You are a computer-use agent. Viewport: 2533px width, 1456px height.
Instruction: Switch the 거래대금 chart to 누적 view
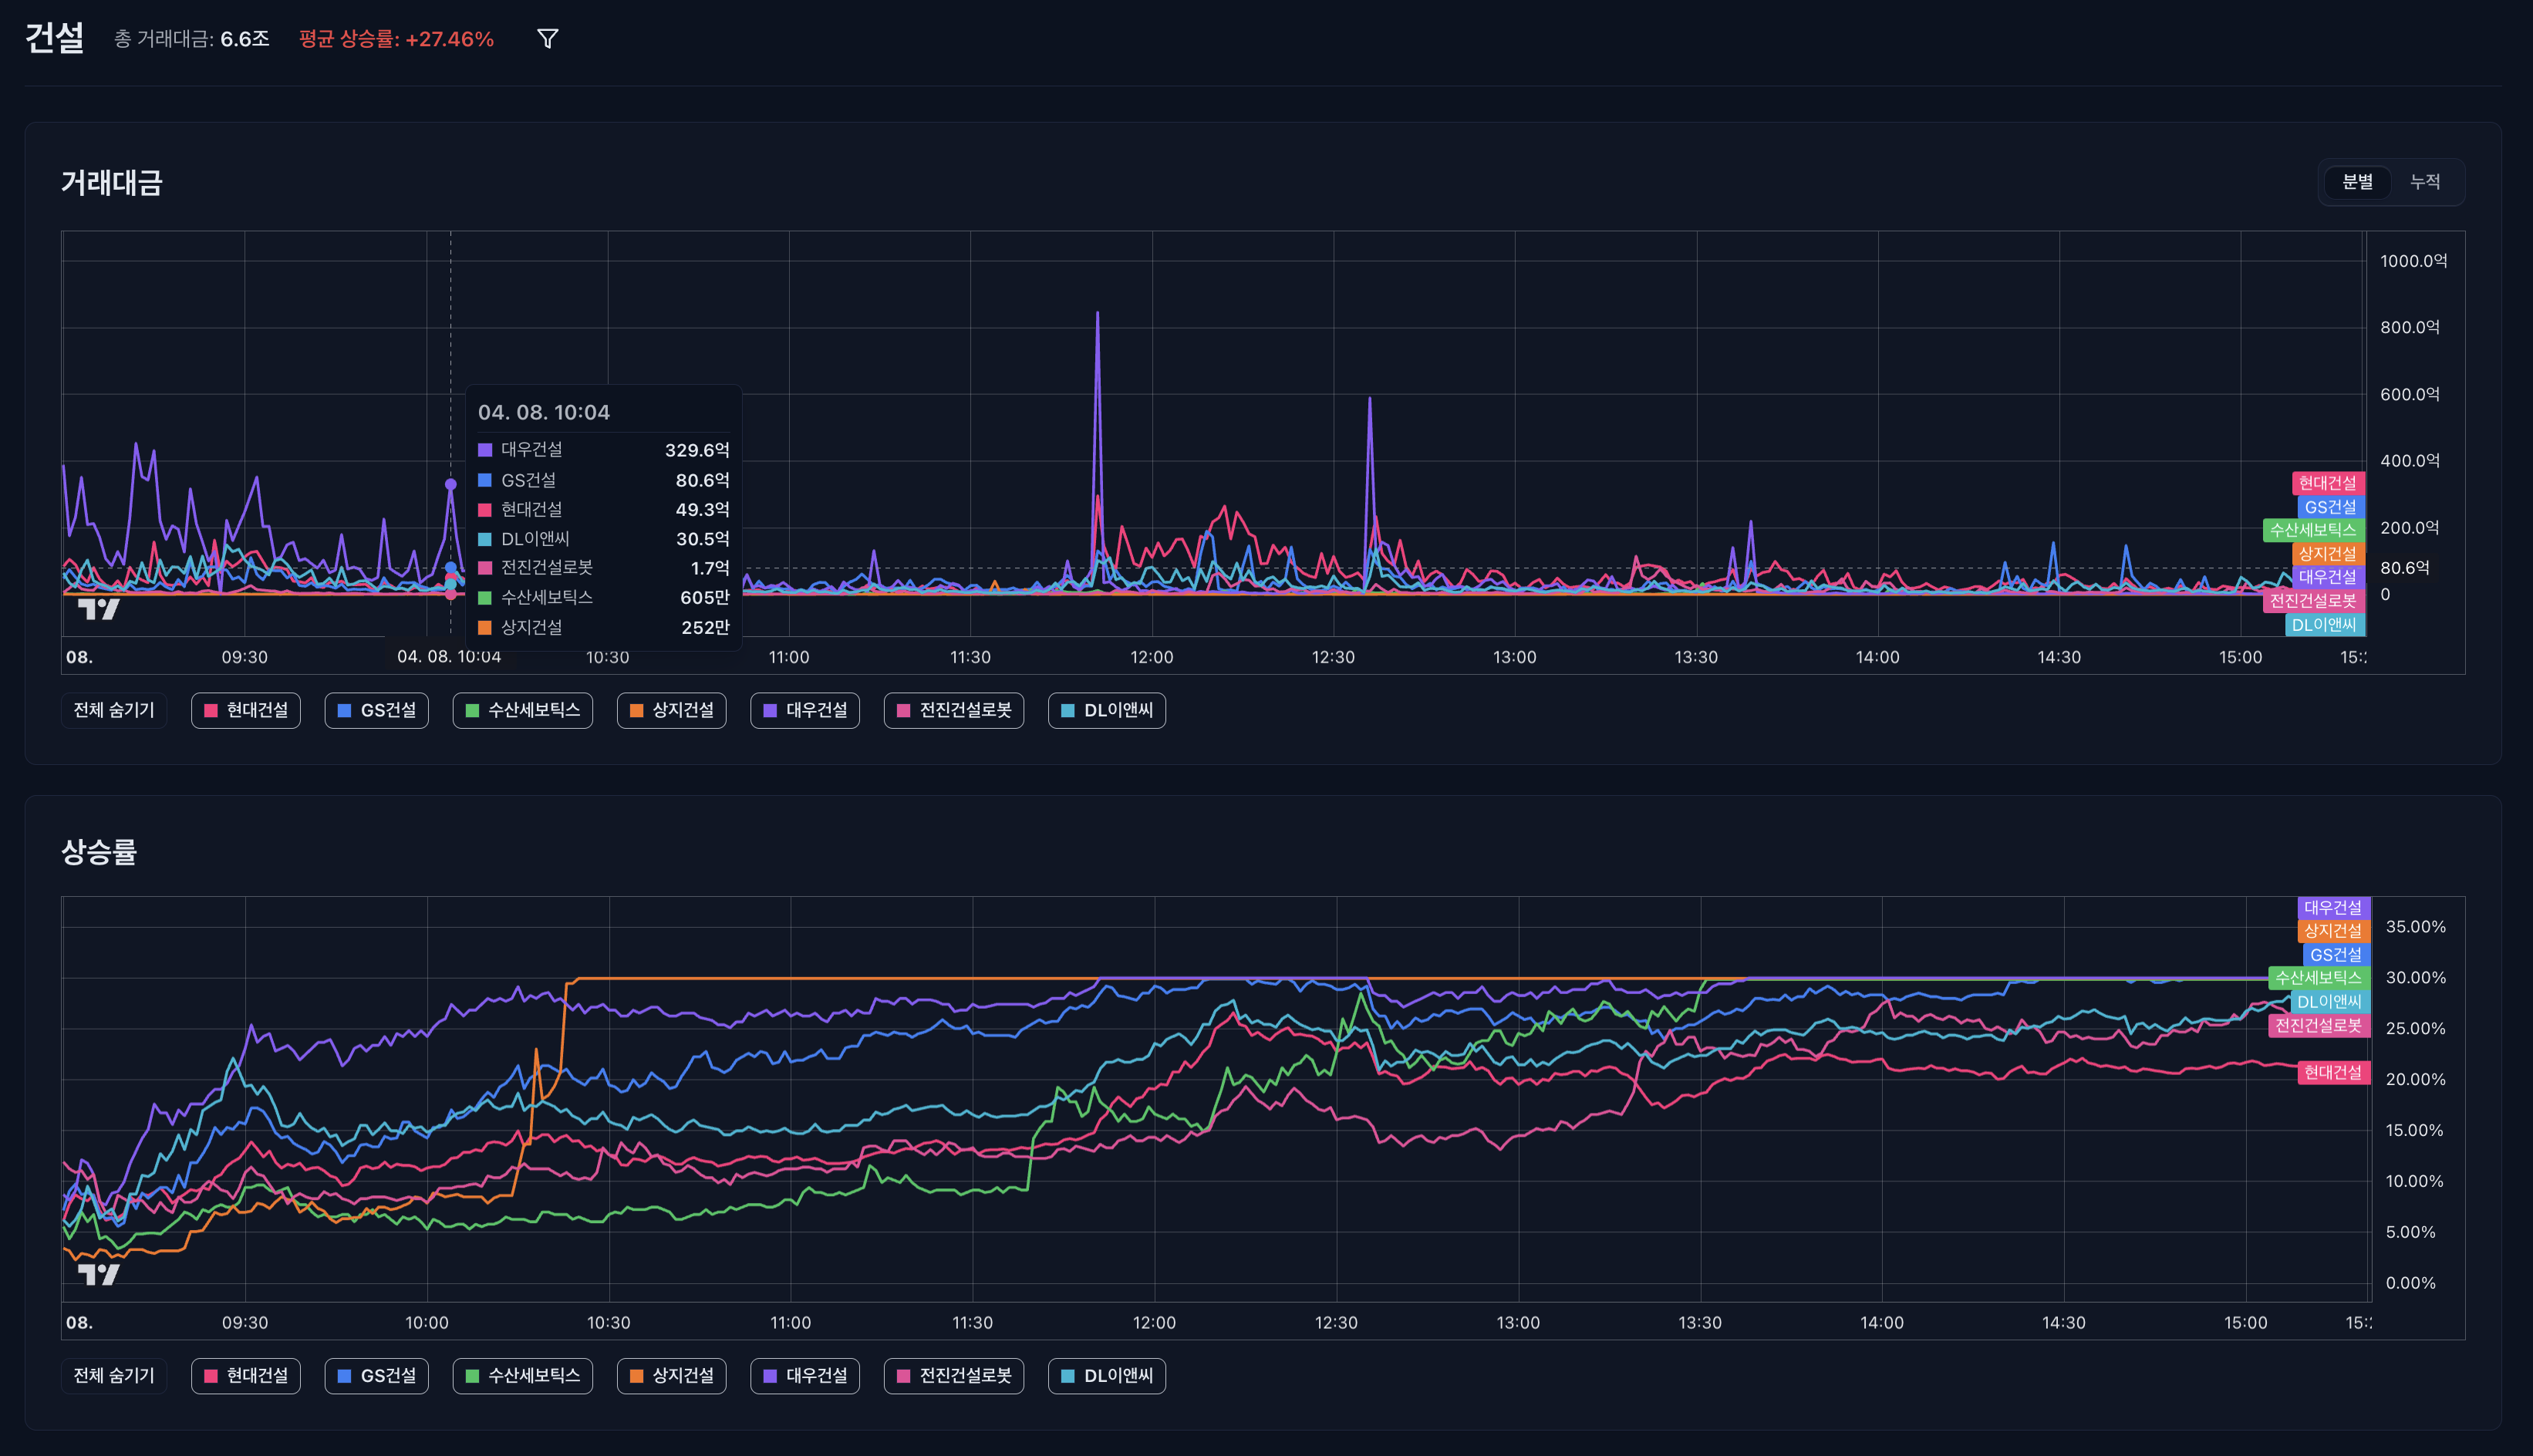pyautogui.click(x=2425, y=182)
